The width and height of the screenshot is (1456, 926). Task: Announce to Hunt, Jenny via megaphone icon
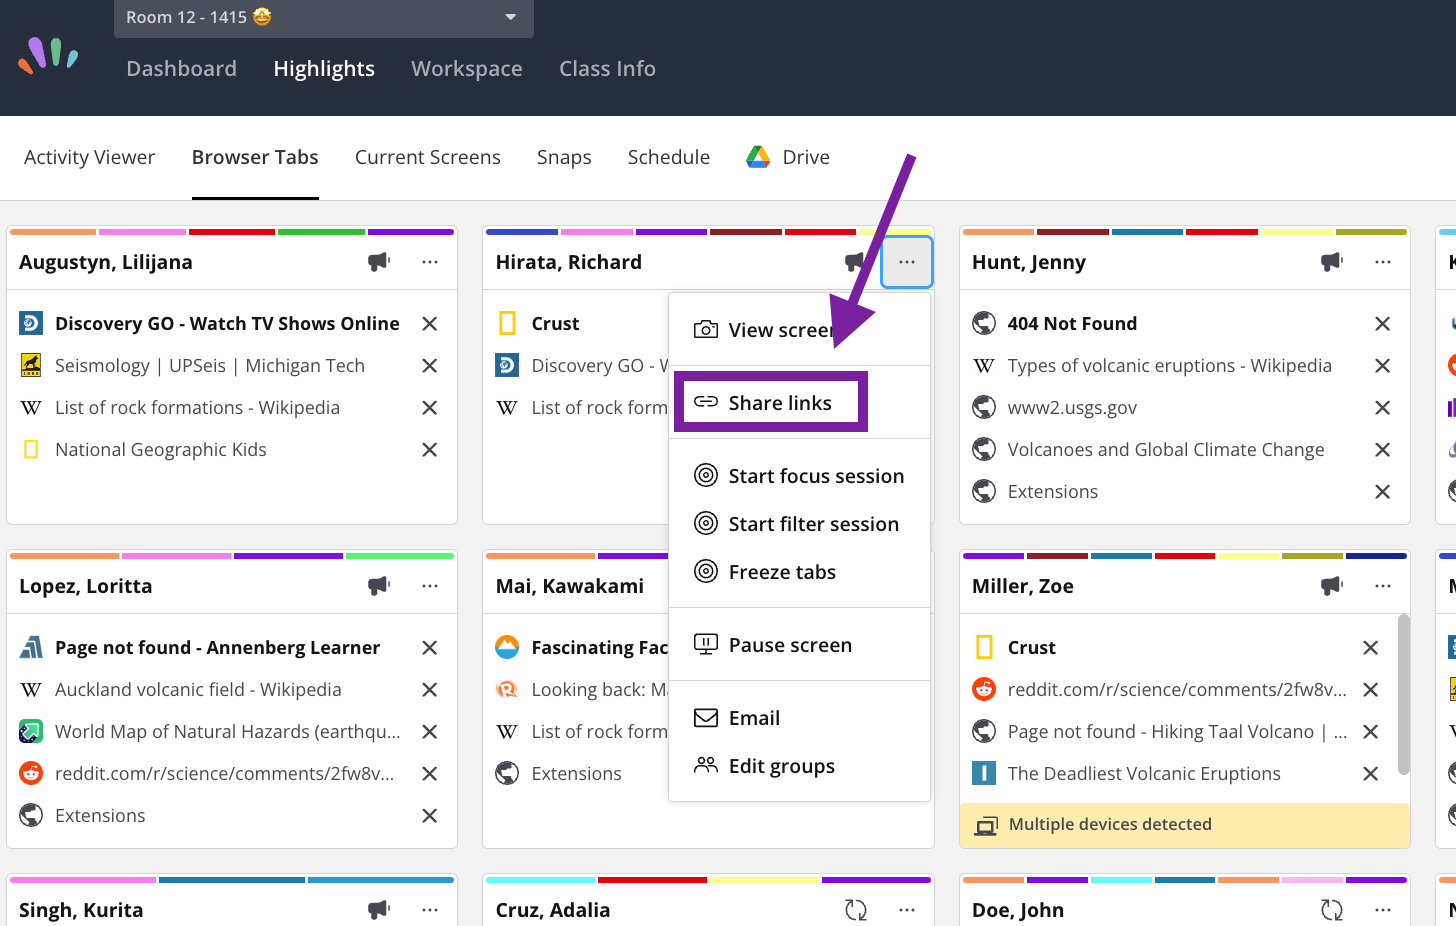[1332, 262]
